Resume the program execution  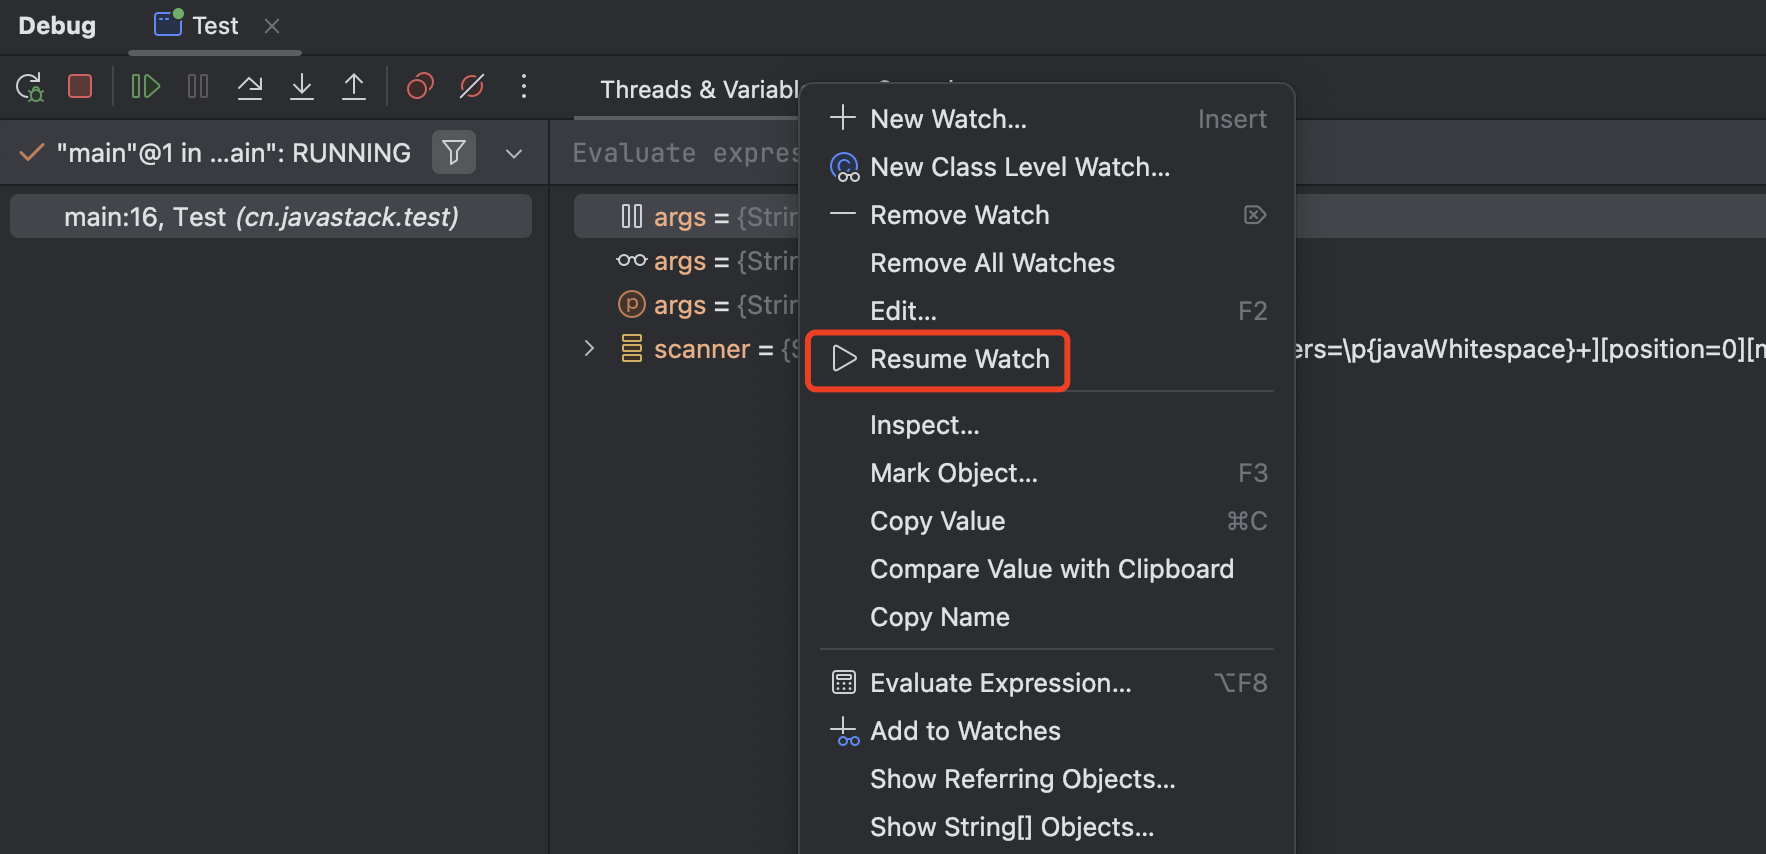coord(146,87)
